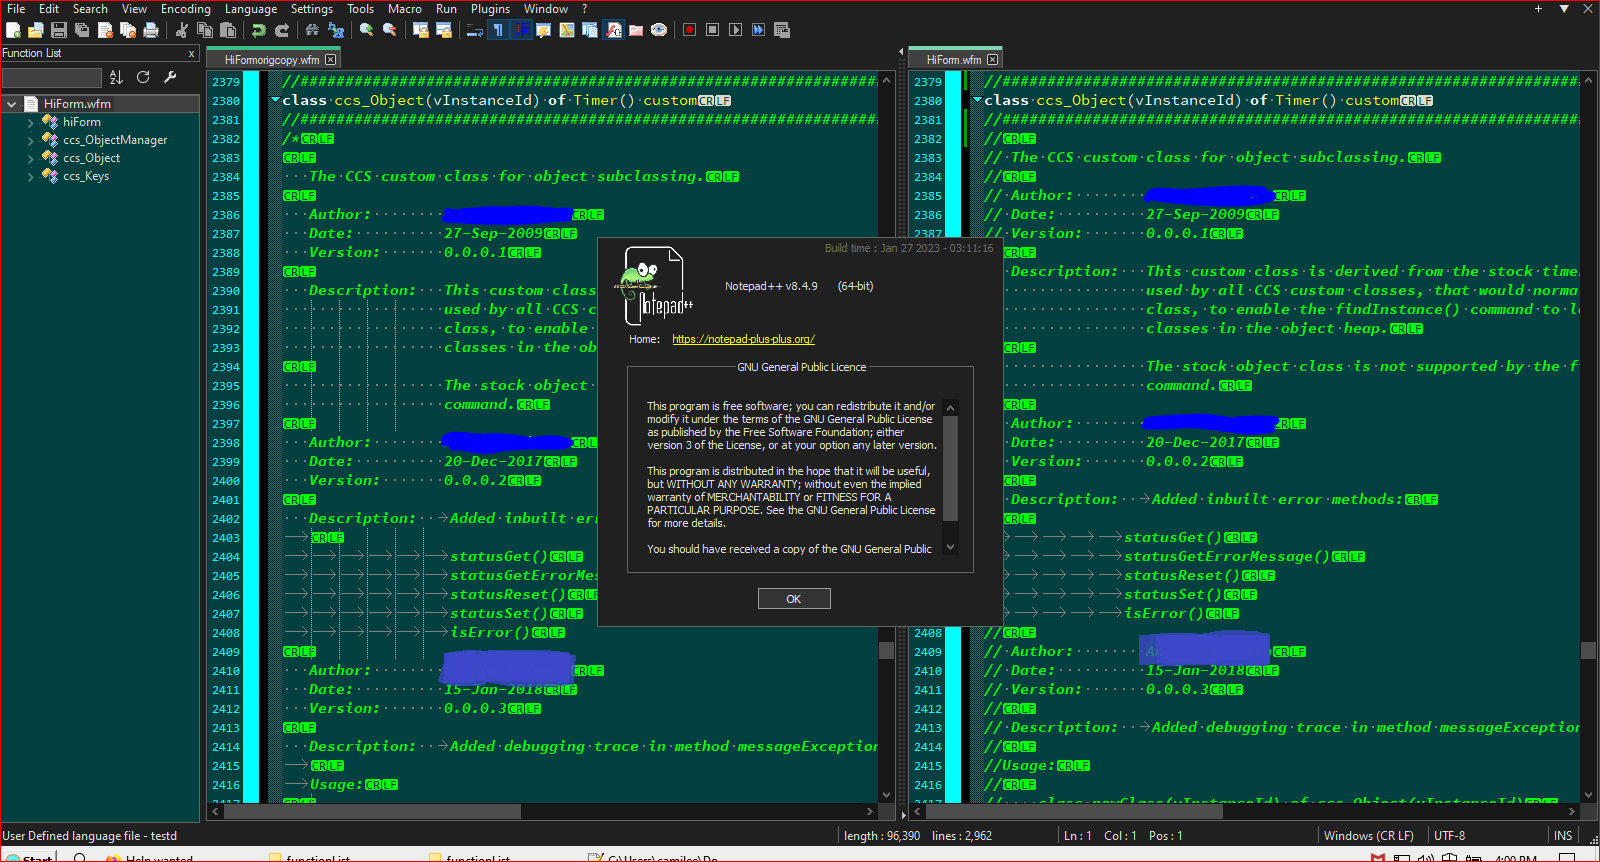Collapse the HiForm.wfm root node

(x=11, y=104)
